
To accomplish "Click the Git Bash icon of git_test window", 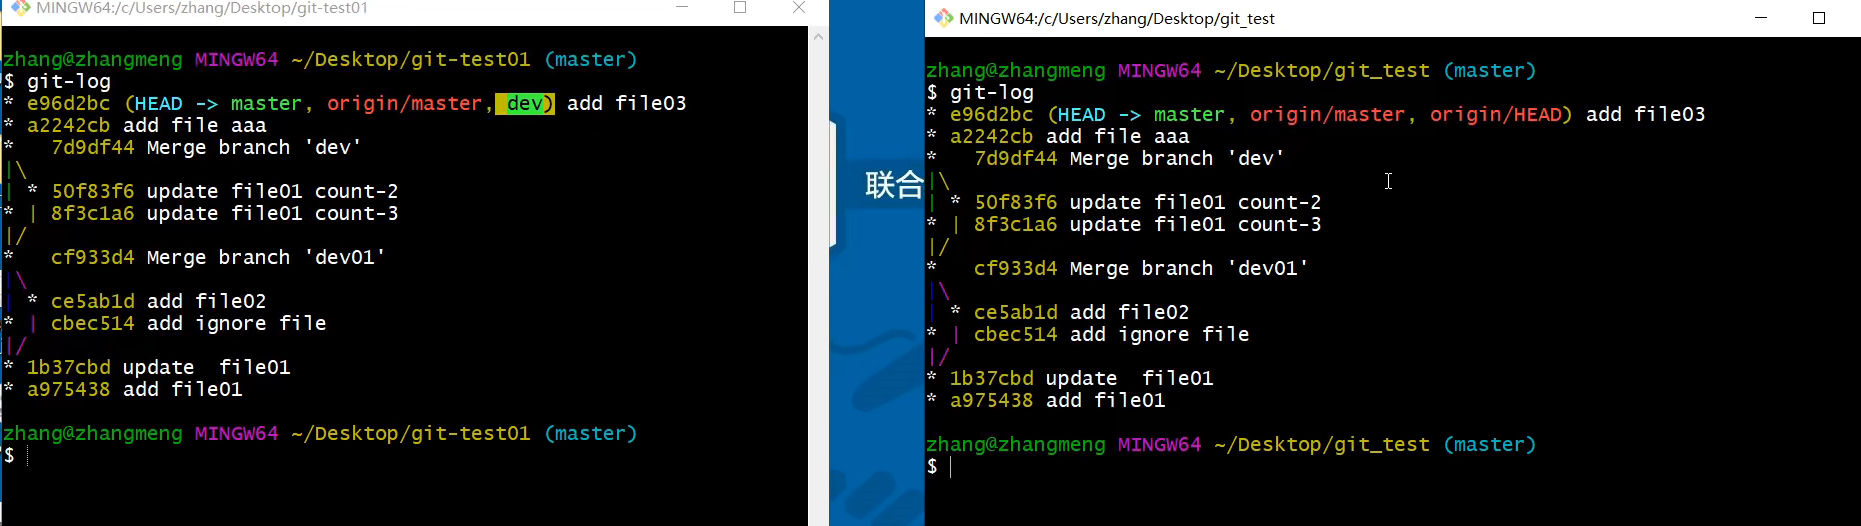I will [x=943, y=18].
